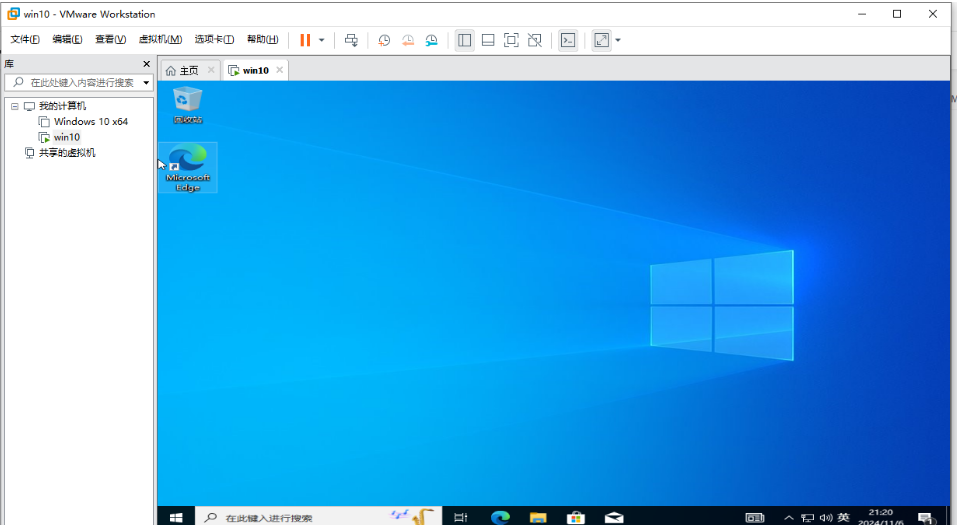The height and width of the screenshot is (525, 957).
Task: Open Microsoft Store from guest taskbar
Action: coord(576,517)
